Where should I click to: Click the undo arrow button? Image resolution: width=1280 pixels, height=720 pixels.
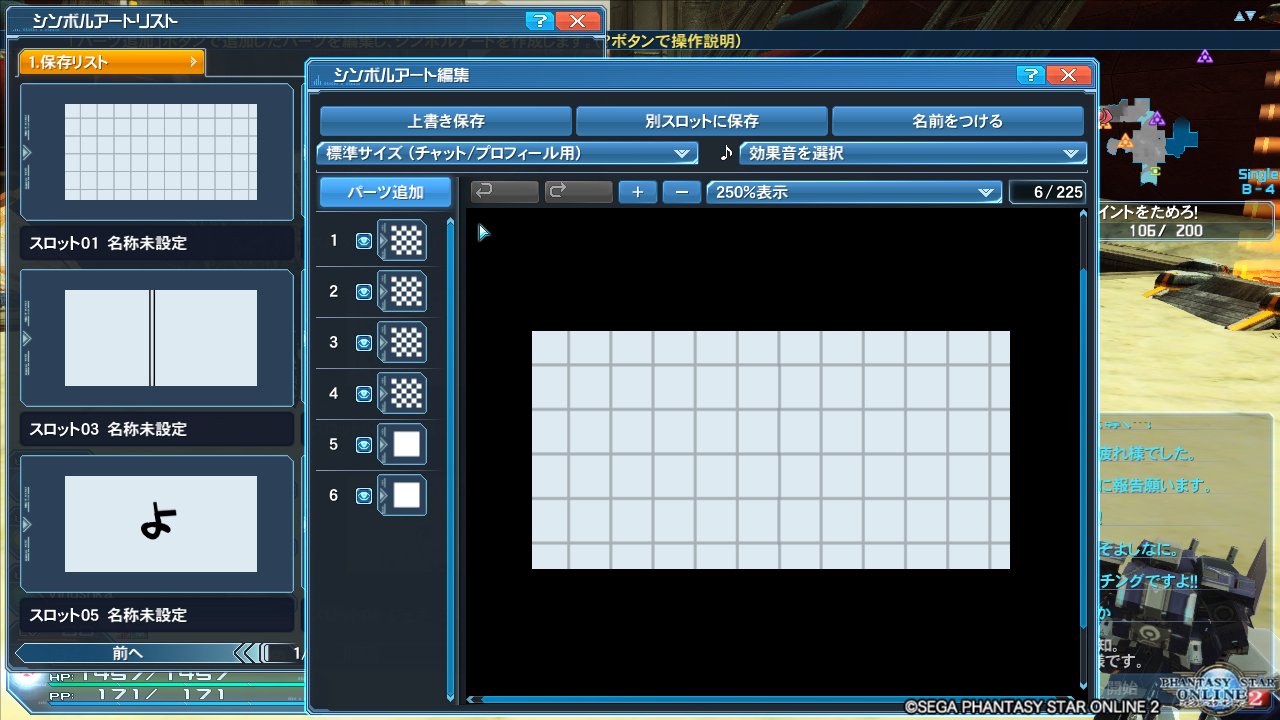tap(504, 191)
